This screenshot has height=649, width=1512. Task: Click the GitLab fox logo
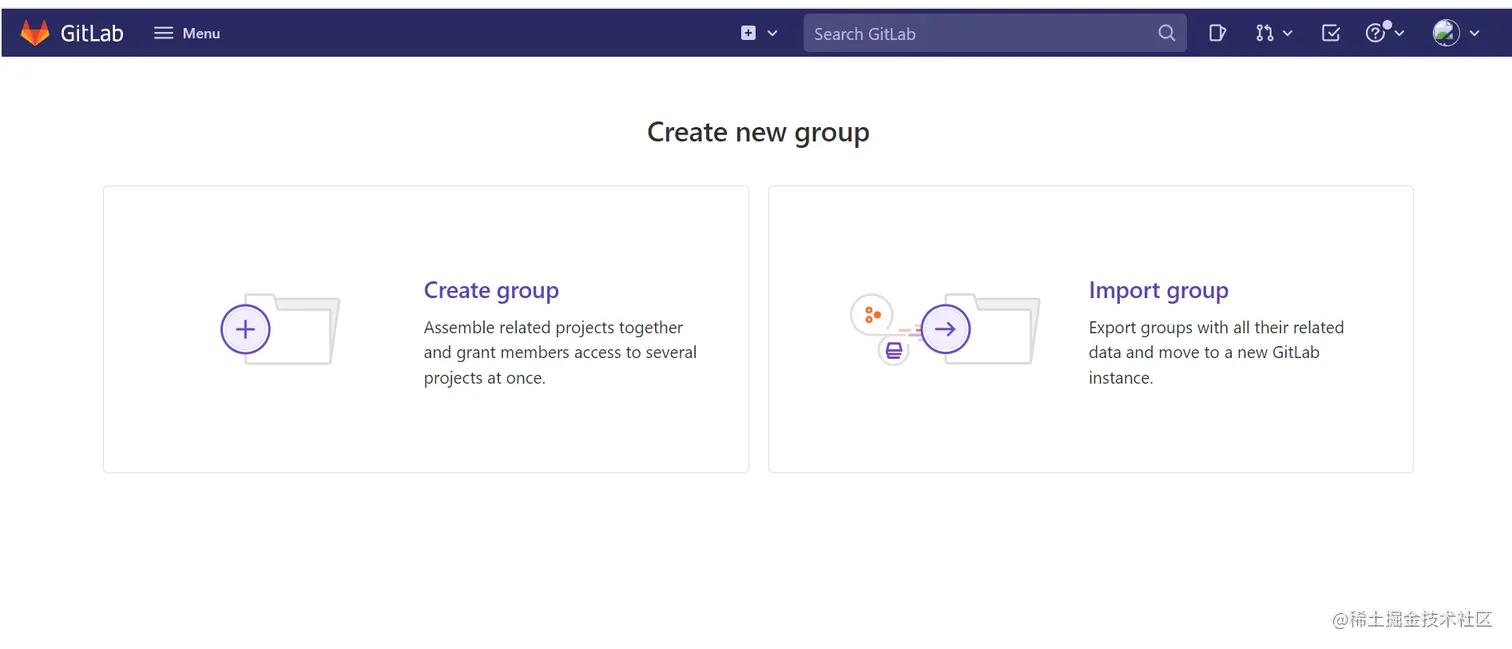[x=35, y=33]
